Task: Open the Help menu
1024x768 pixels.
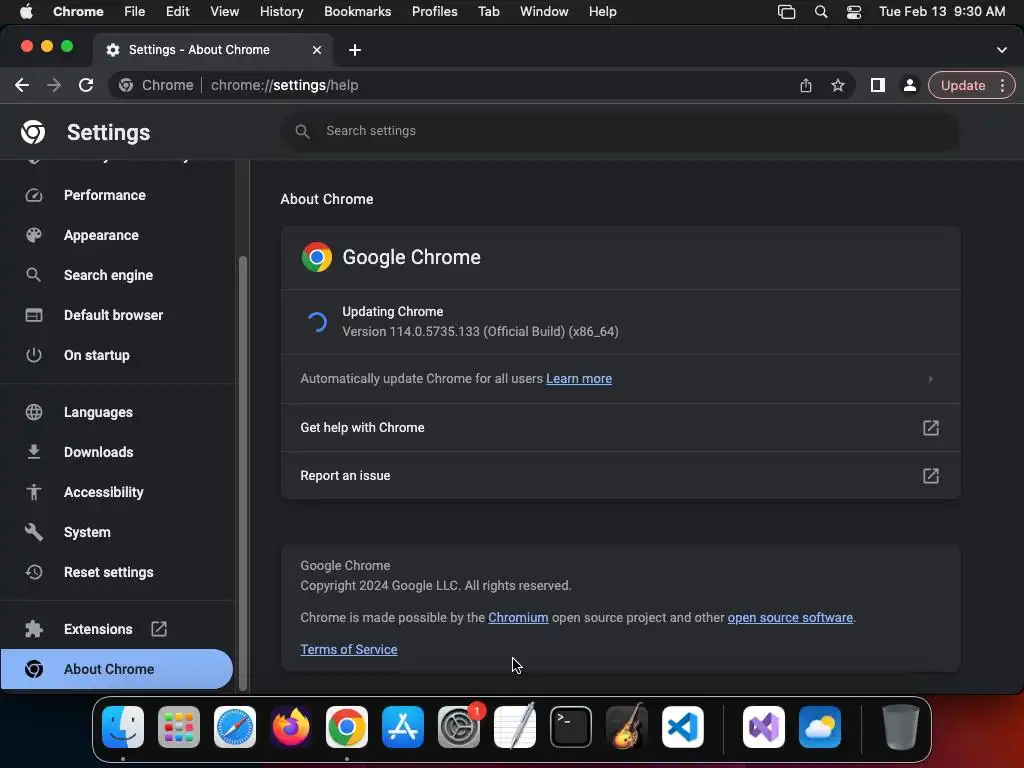Action: pyautogui.click(x=602, y=12)
